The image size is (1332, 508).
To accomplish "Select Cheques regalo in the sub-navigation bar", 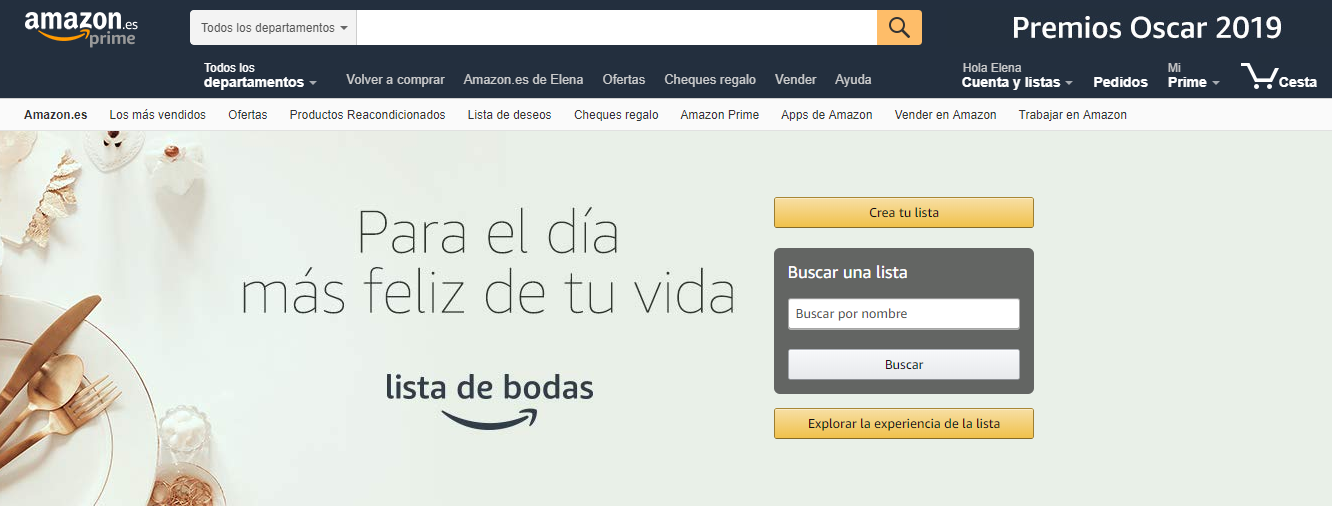I will click(616, 115).
